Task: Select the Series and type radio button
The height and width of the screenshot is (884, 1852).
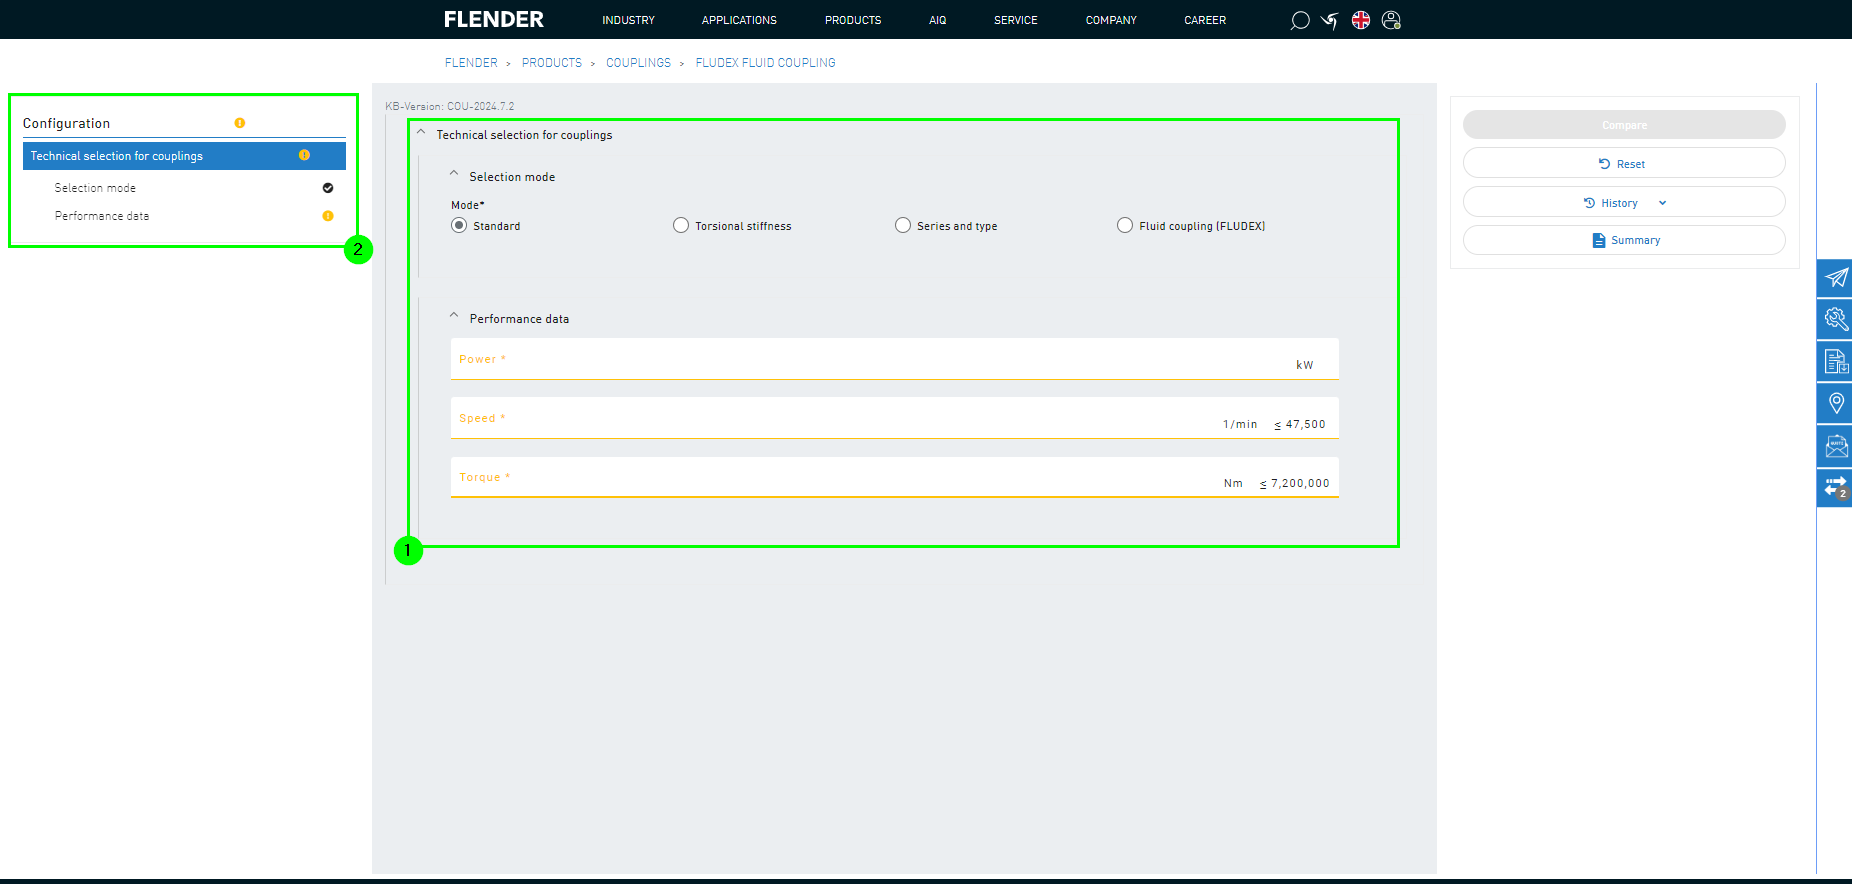Action: [903, 225]
